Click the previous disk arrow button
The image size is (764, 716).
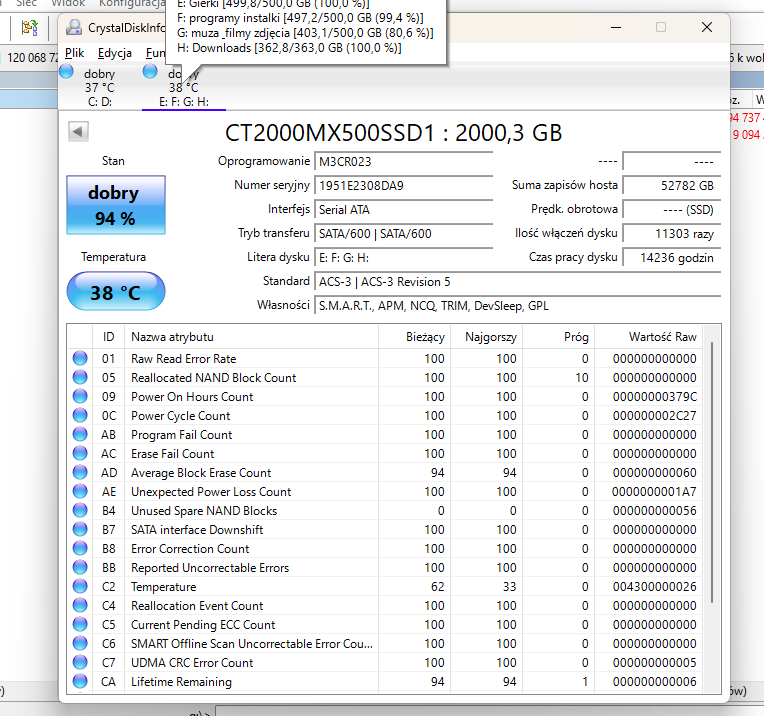(78, 131)
